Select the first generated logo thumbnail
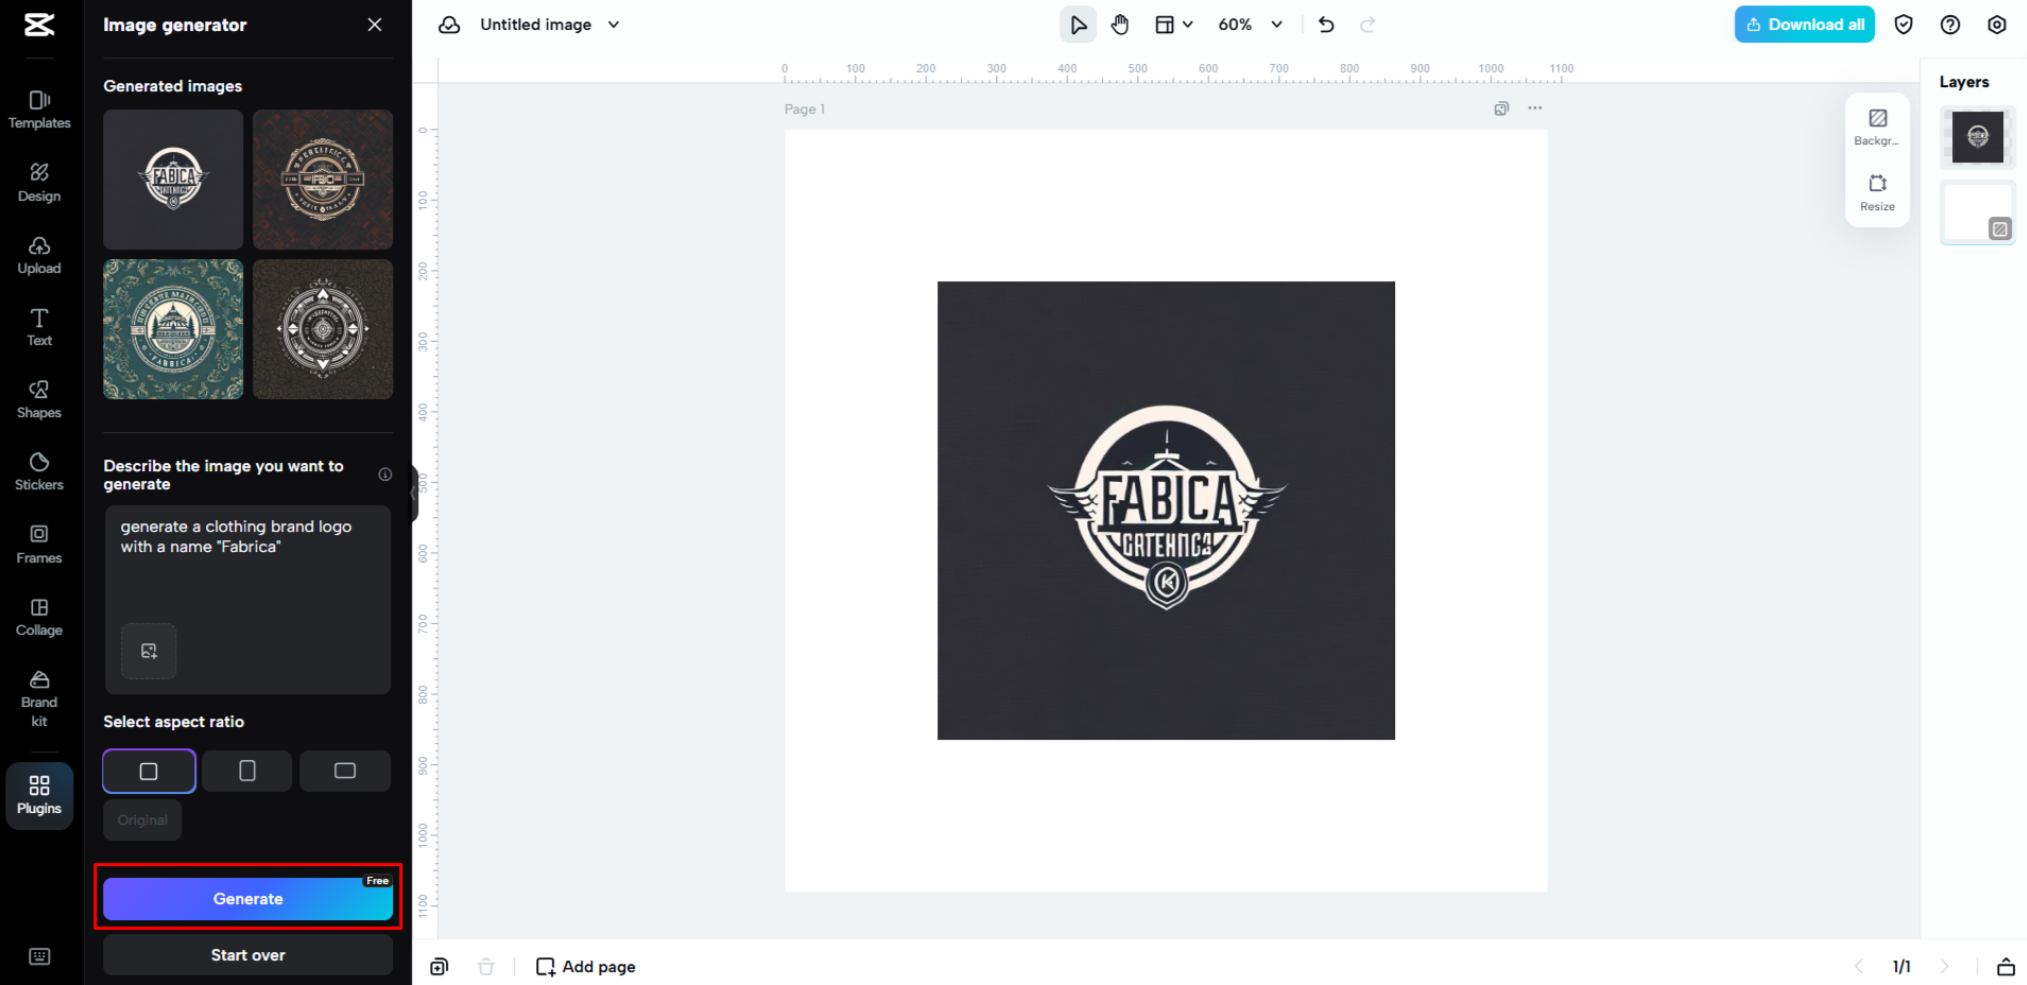This screenshot has height=985, width=2027. pos(172,179)
